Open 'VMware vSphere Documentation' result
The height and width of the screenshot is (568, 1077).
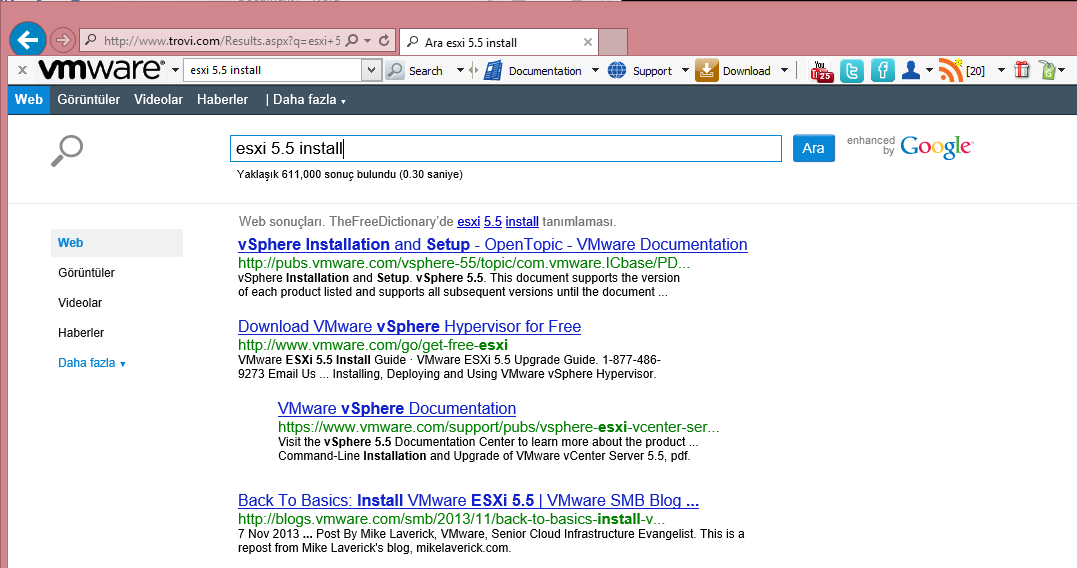point(397,408)
